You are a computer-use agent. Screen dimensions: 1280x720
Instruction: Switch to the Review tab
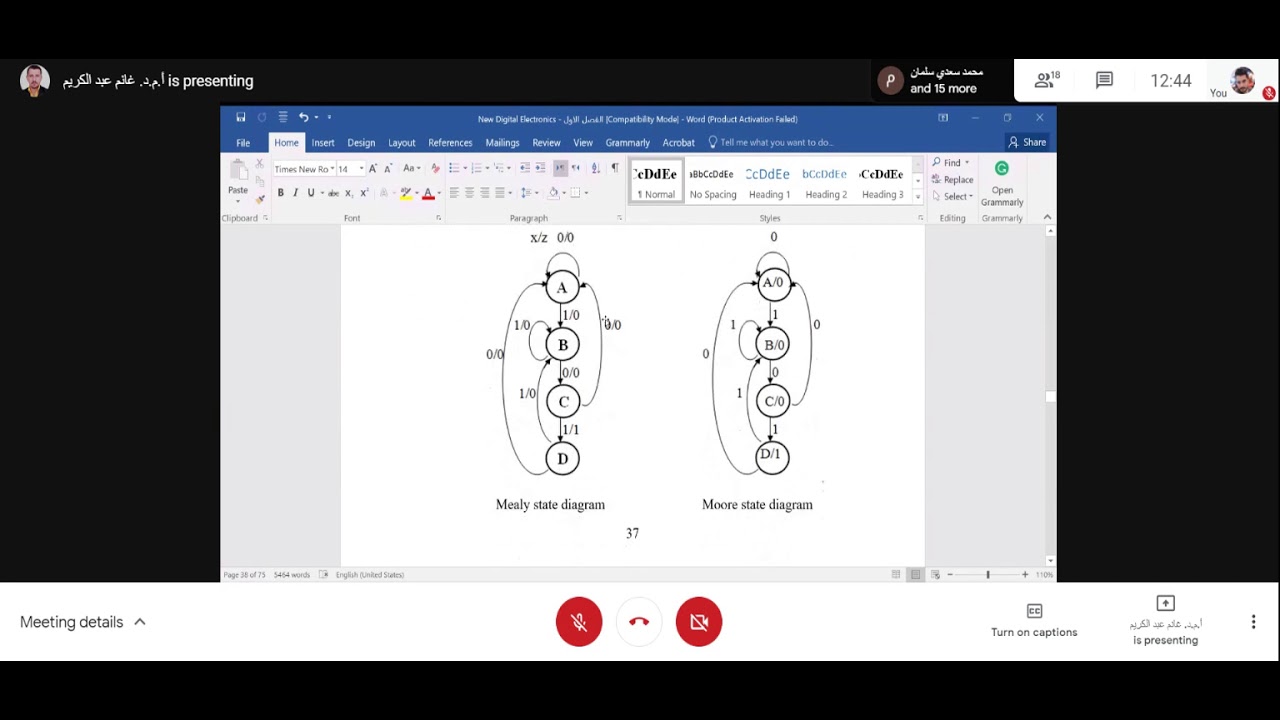click(546, 143)
